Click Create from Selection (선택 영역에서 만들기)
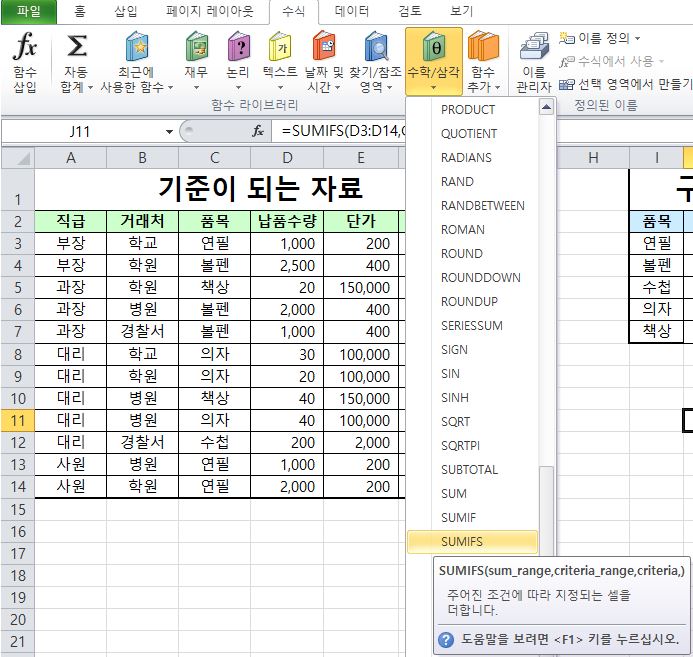The image size is (693, 657). coord(625,84)
